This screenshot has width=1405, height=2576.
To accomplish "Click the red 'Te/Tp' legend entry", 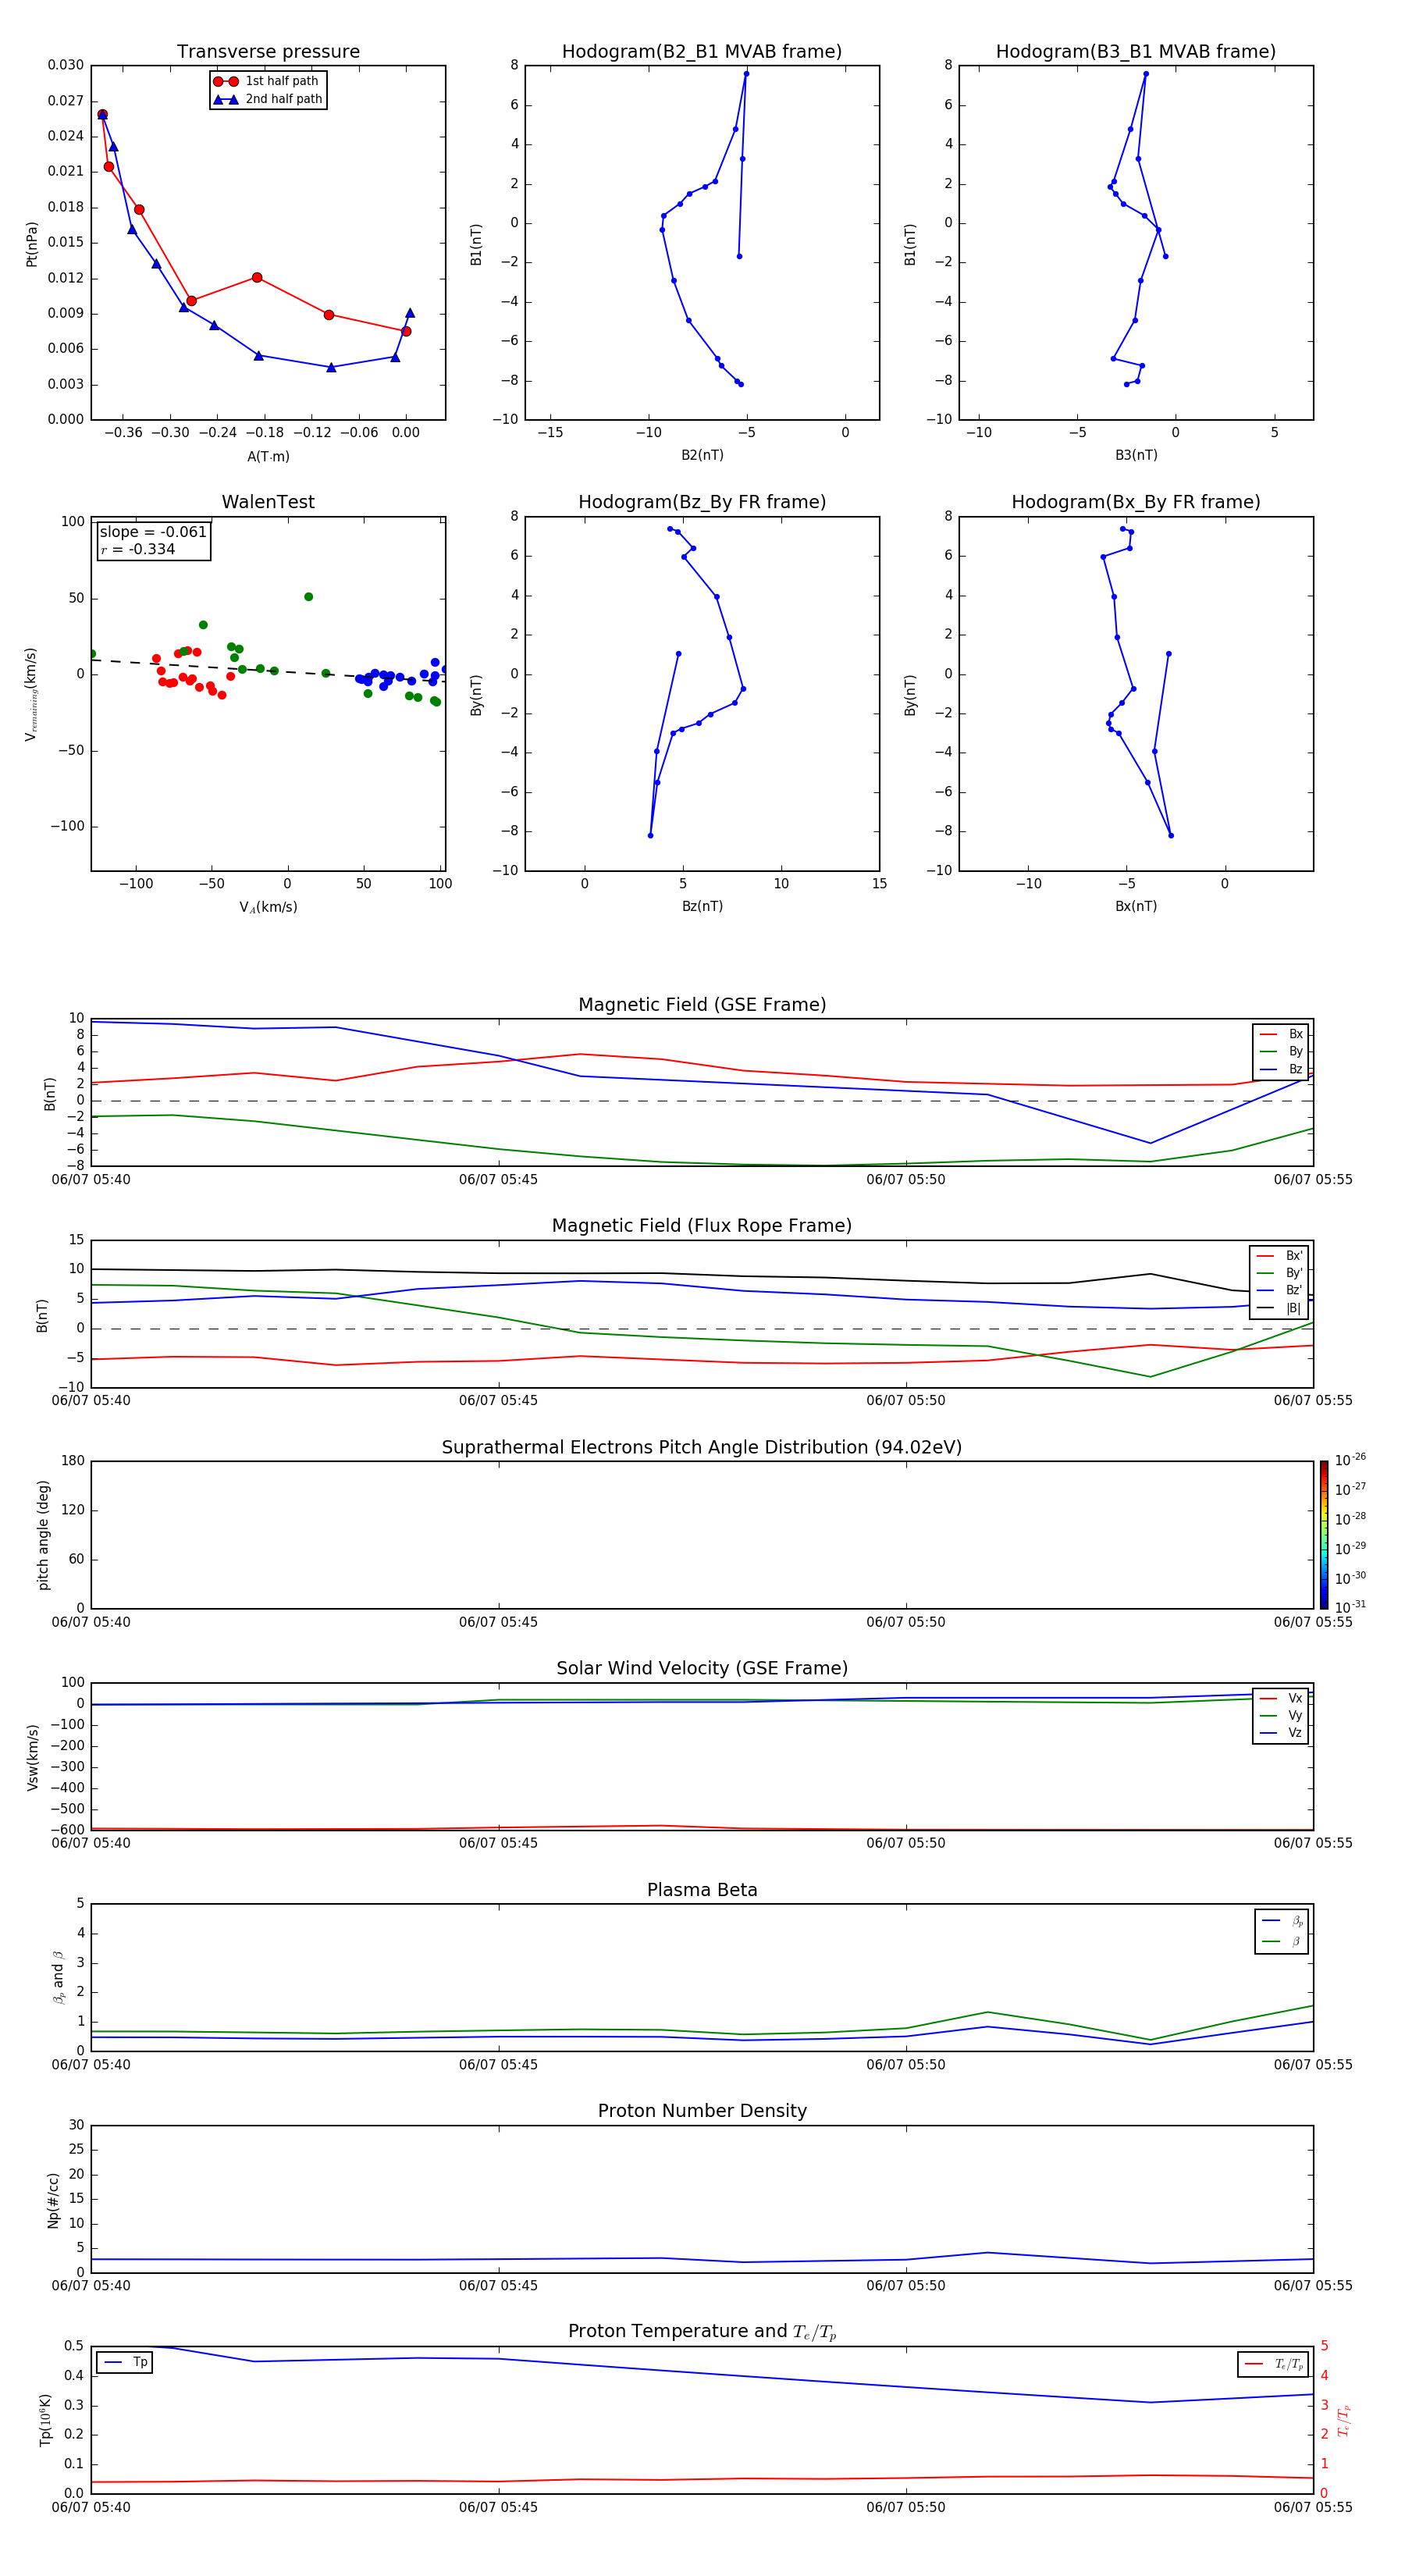I will pyautogui.click(x=1273, y=2364).
